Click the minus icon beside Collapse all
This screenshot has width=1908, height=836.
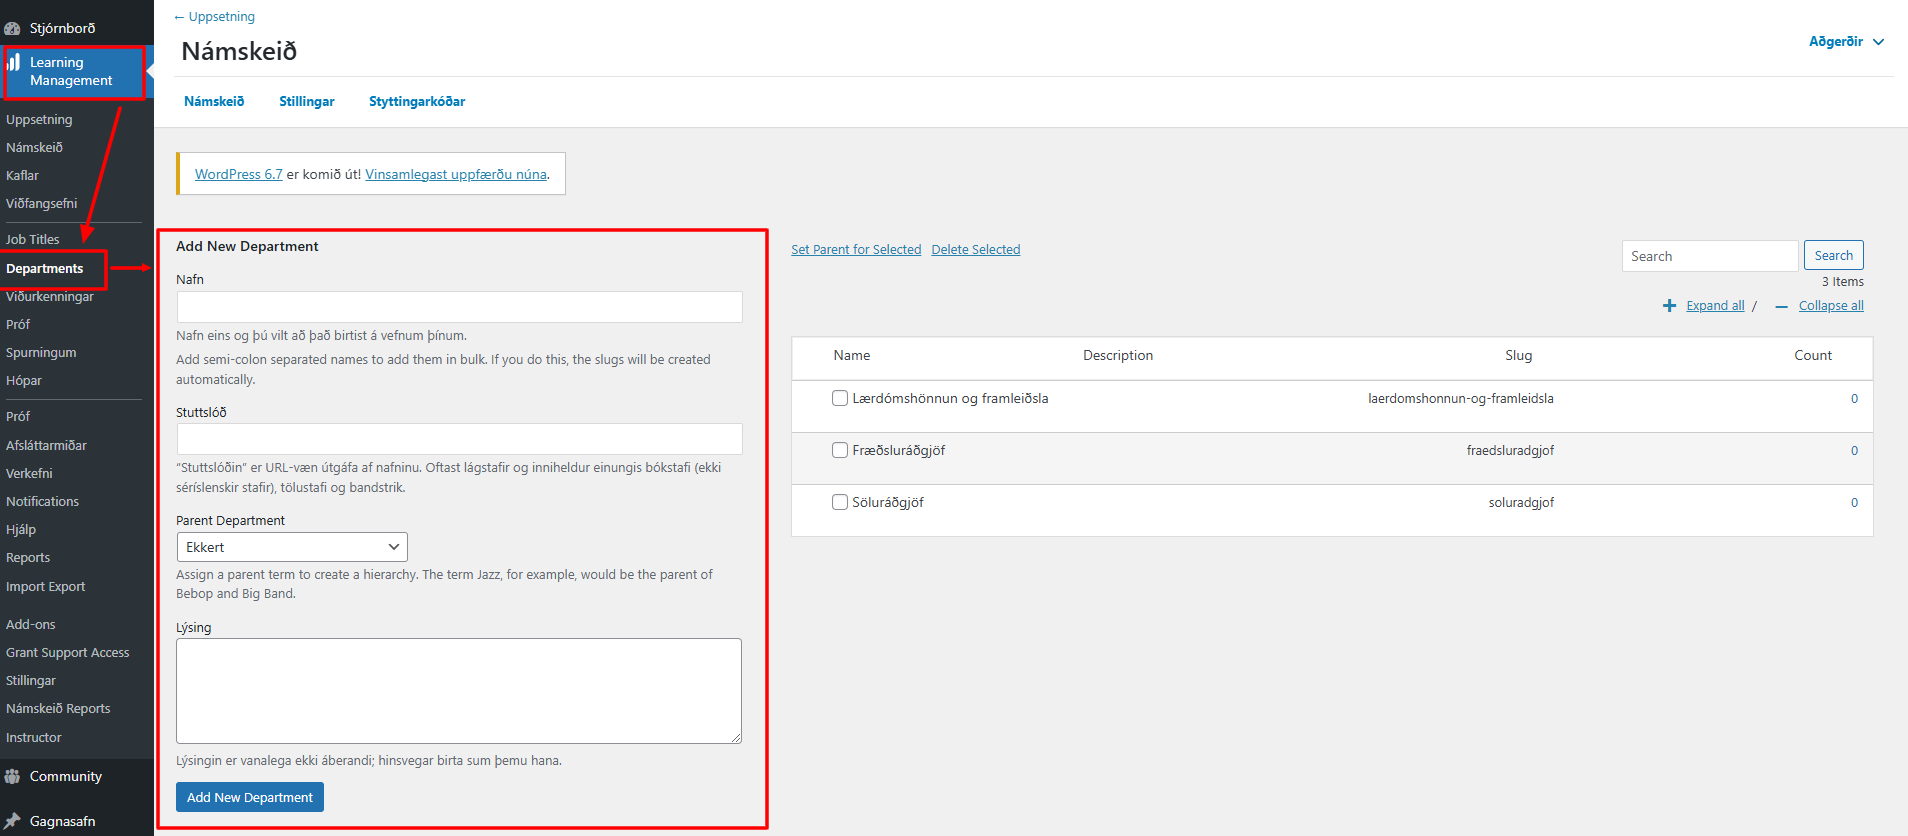pos(1781,307)
